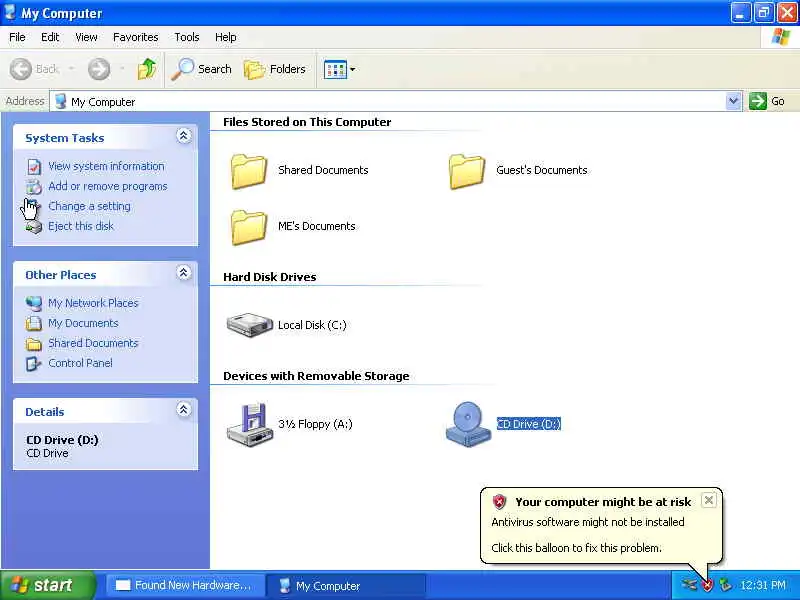This screenshot has width=800, height=600.
Task: Click My Computer taskbar button
Action: point(346,586)
